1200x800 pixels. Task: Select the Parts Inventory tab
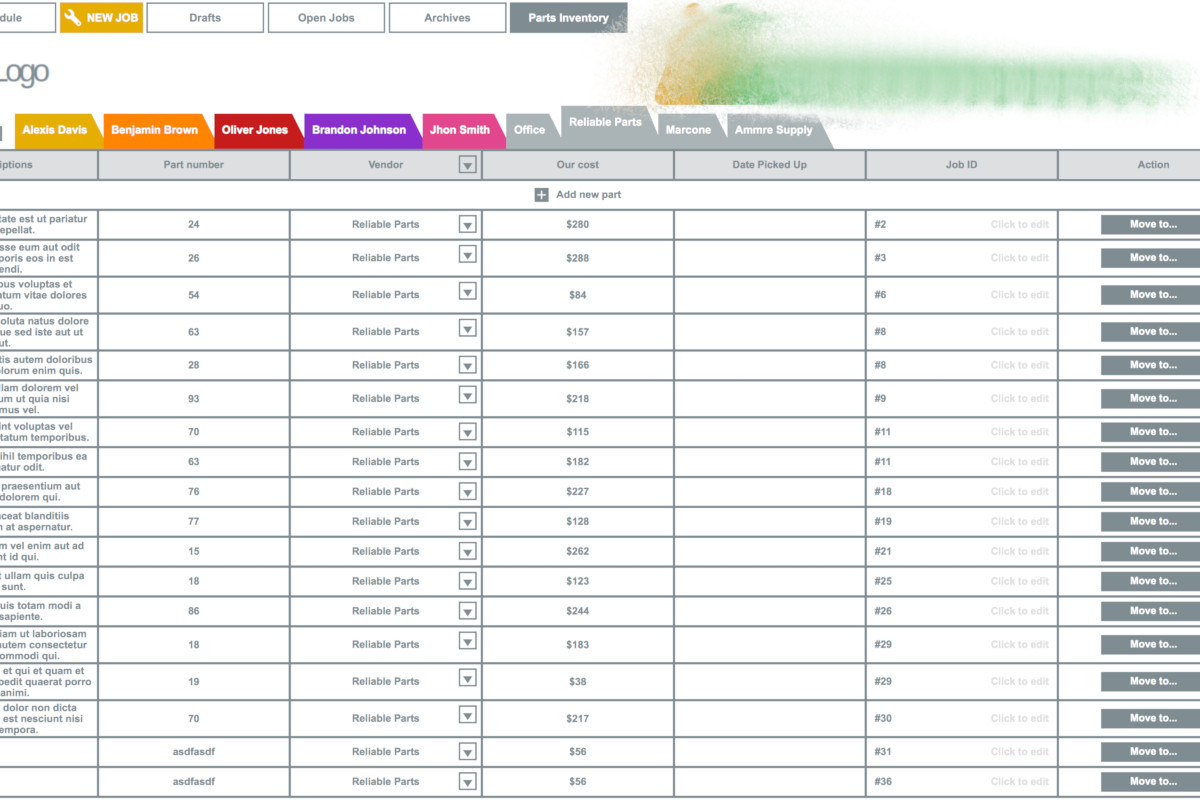[x=568, y=18]
